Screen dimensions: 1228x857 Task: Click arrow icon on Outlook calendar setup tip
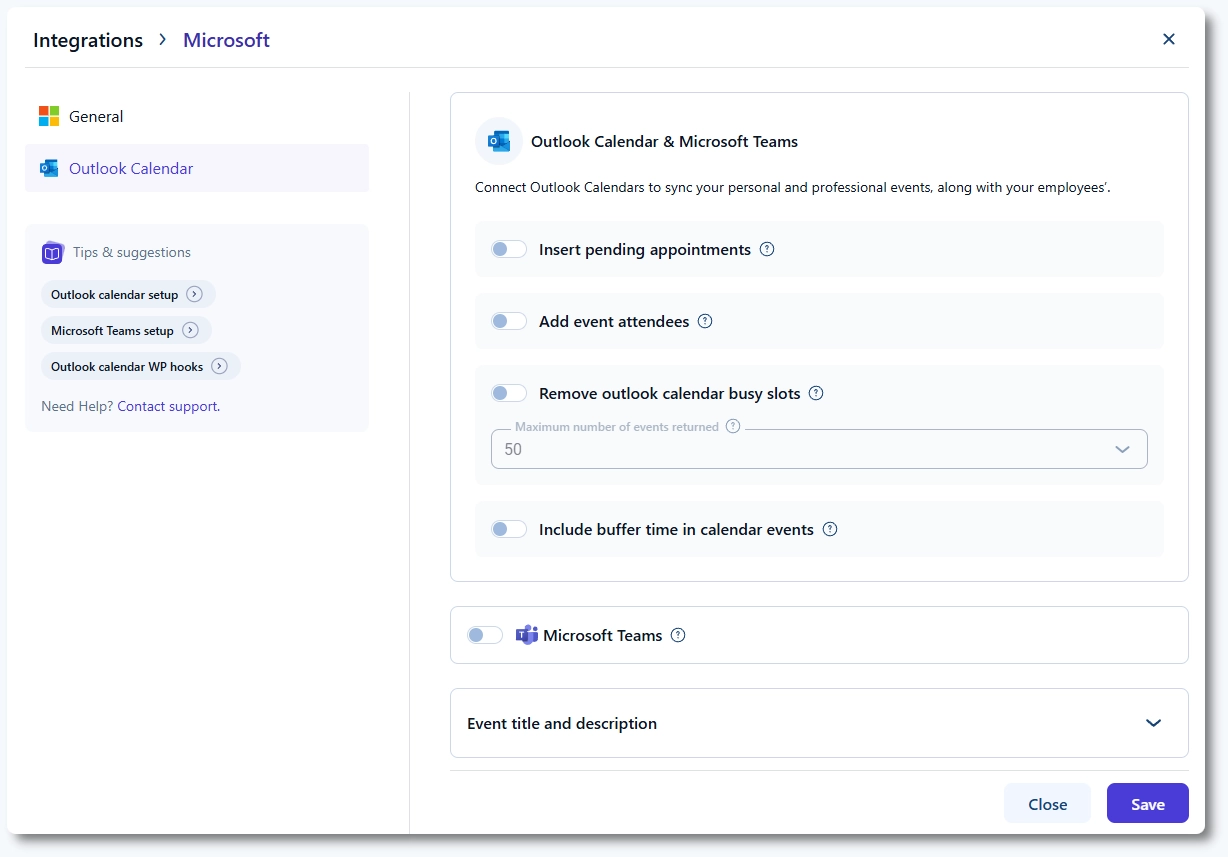tap(195, 295)
